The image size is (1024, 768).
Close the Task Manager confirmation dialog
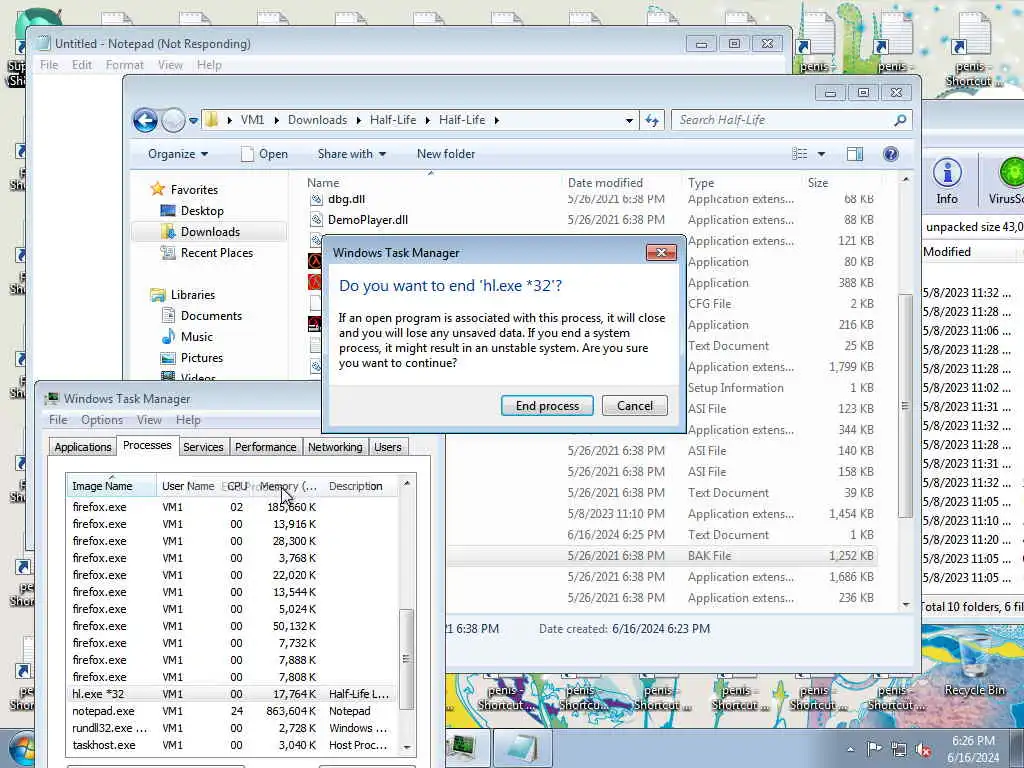(x=661, y=253)
